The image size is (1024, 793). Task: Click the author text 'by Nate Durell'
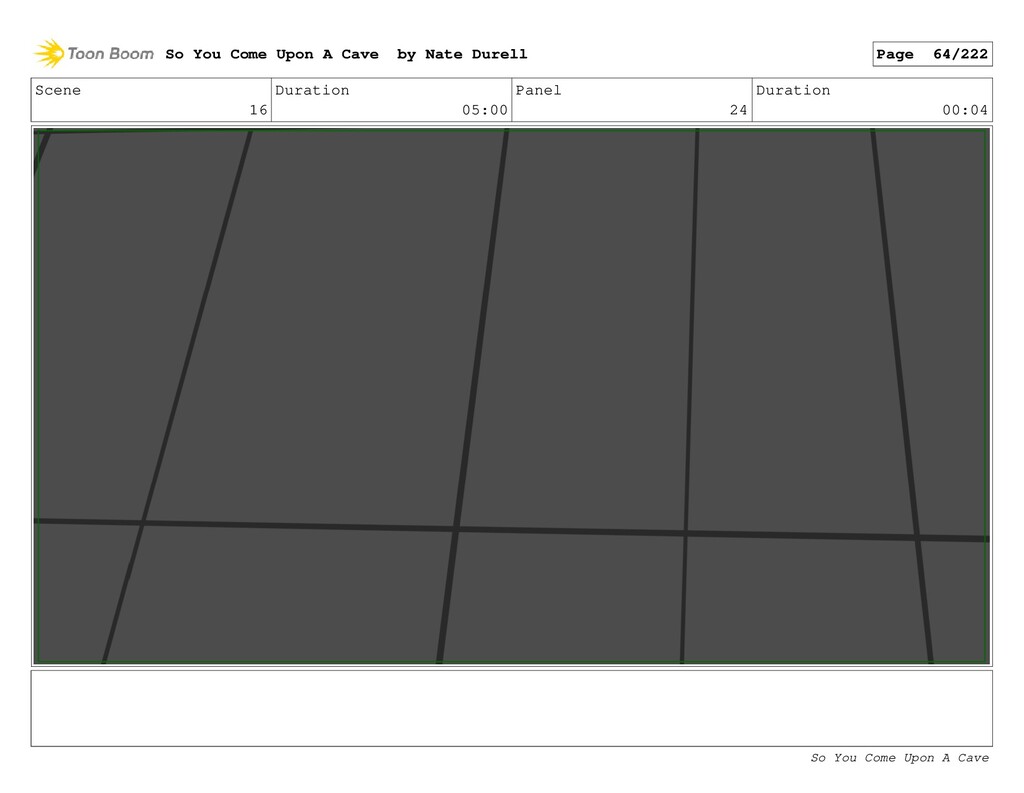pos(462,54)
